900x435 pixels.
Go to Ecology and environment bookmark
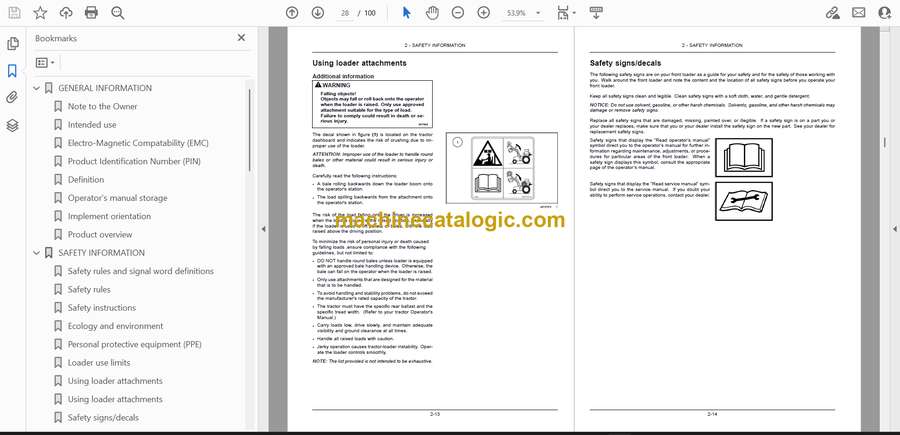pos(115,326)
